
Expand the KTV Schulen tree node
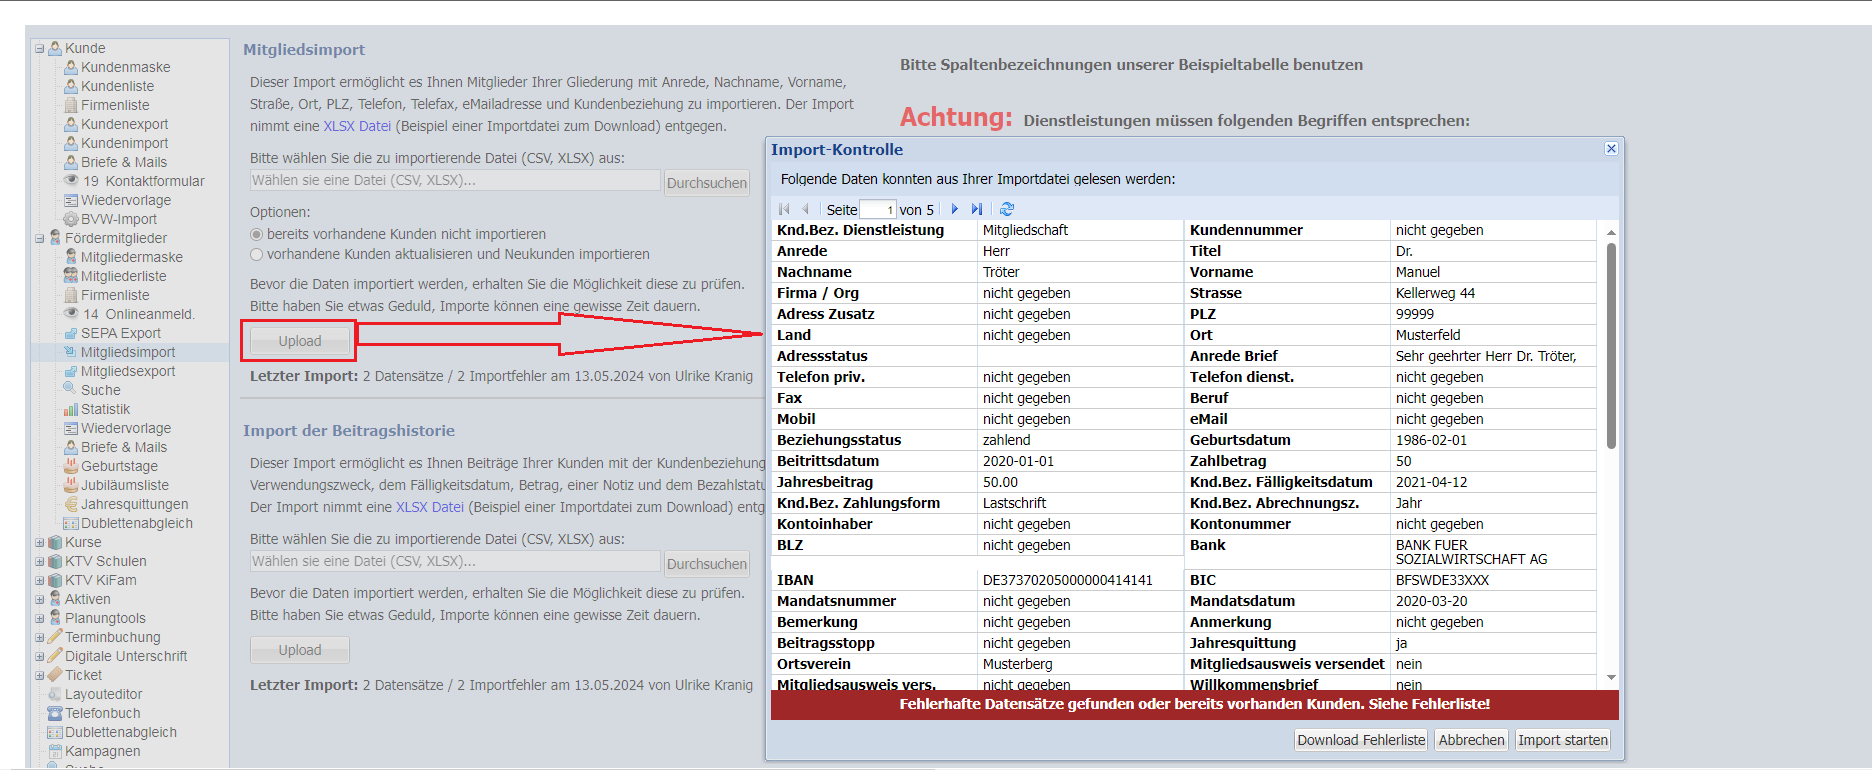[x=40, y=561]
